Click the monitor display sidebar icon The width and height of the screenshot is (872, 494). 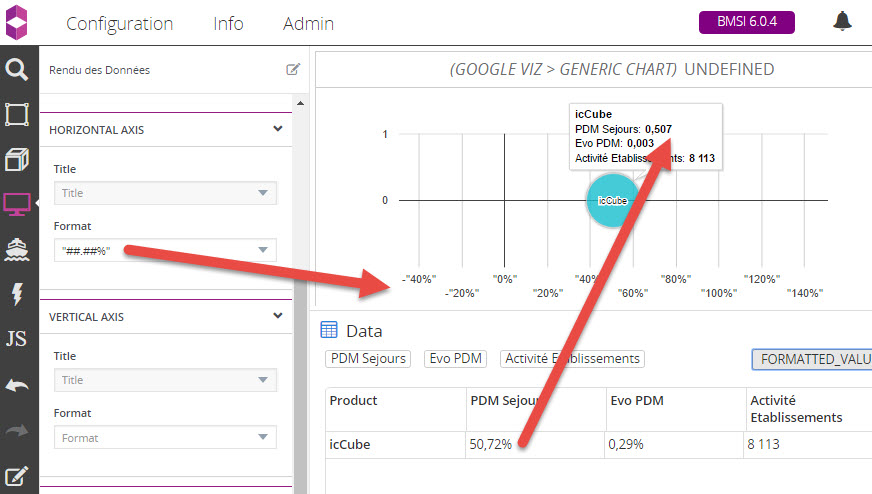click(x=17, y=204)
